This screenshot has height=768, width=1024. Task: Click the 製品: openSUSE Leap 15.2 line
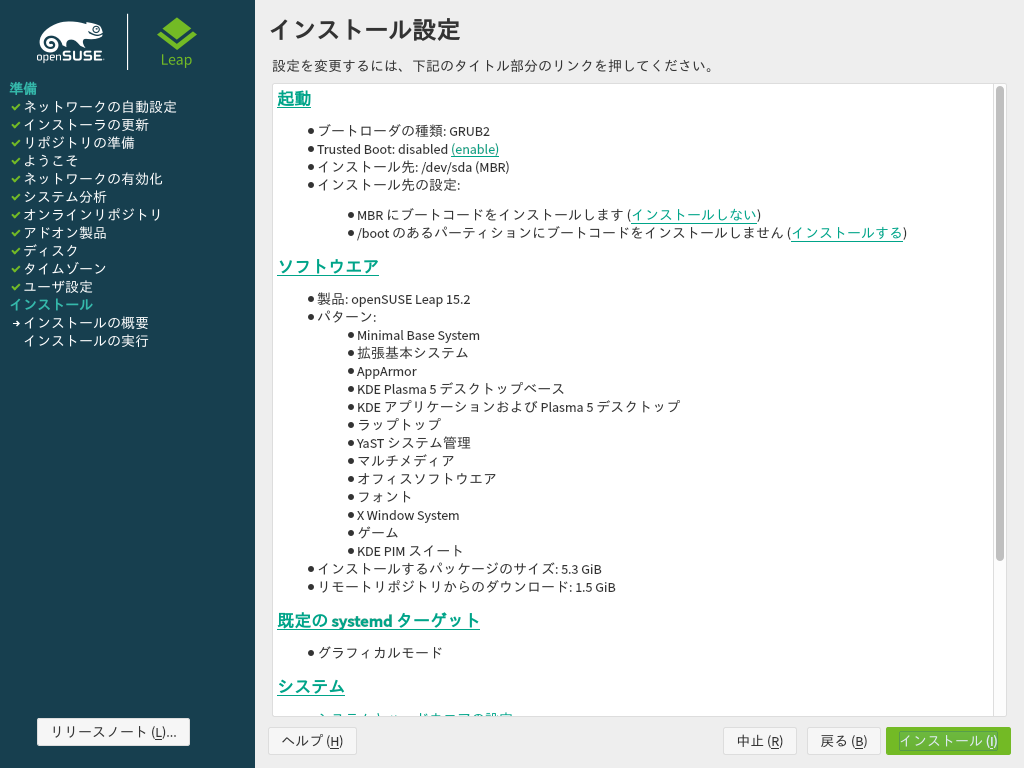pyautogui.click(x=394, y=299)
